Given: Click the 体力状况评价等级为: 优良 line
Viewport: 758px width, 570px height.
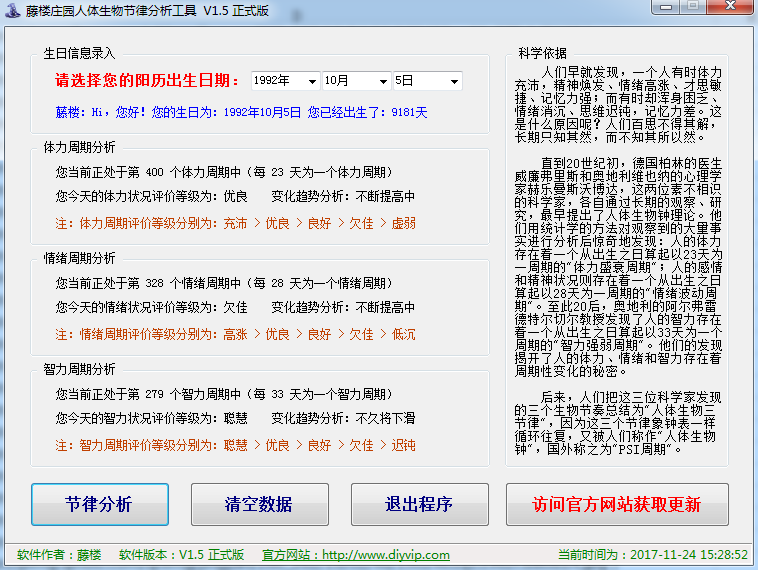Looking at the screenshot, I should (151, 196).
